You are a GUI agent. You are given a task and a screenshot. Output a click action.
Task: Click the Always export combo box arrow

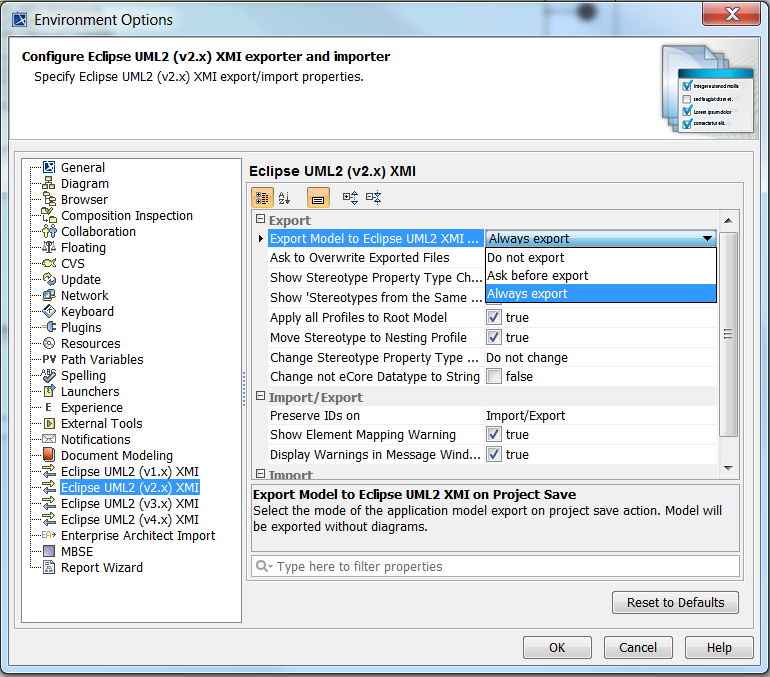pos(708,239)
